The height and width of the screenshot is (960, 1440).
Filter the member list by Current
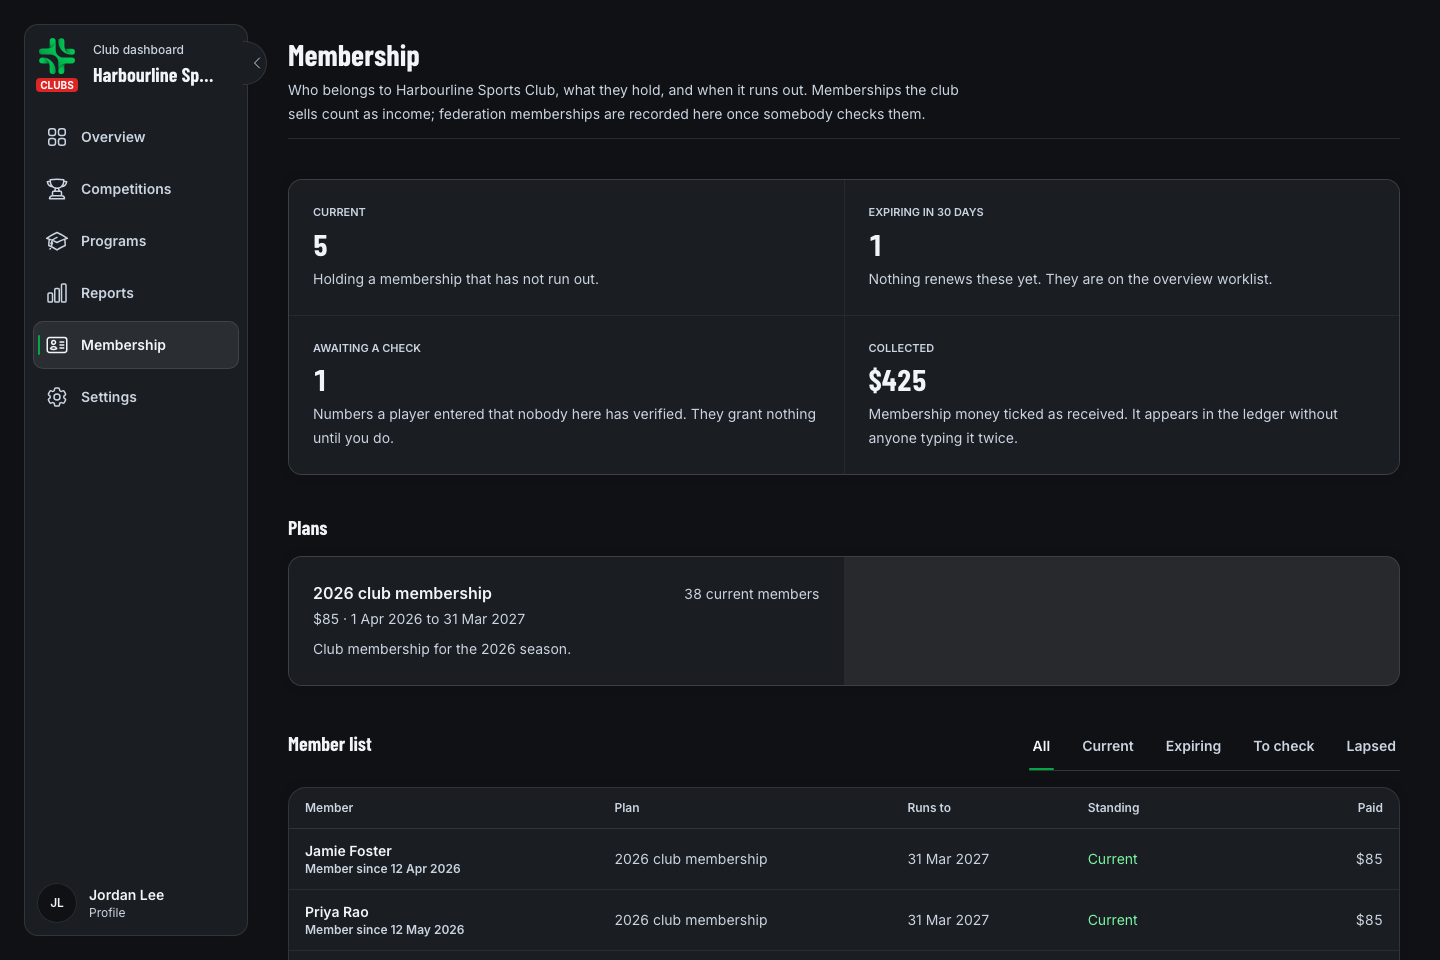tap(1108, 746)
